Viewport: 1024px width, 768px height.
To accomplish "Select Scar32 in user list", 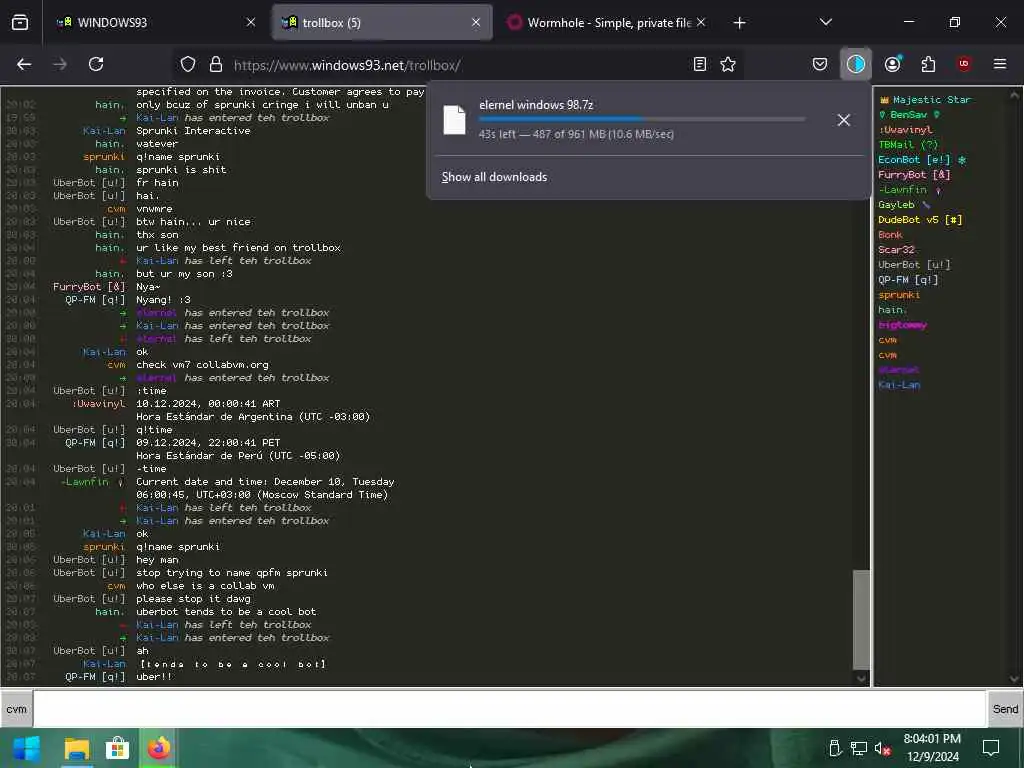I will coord(896,250).
